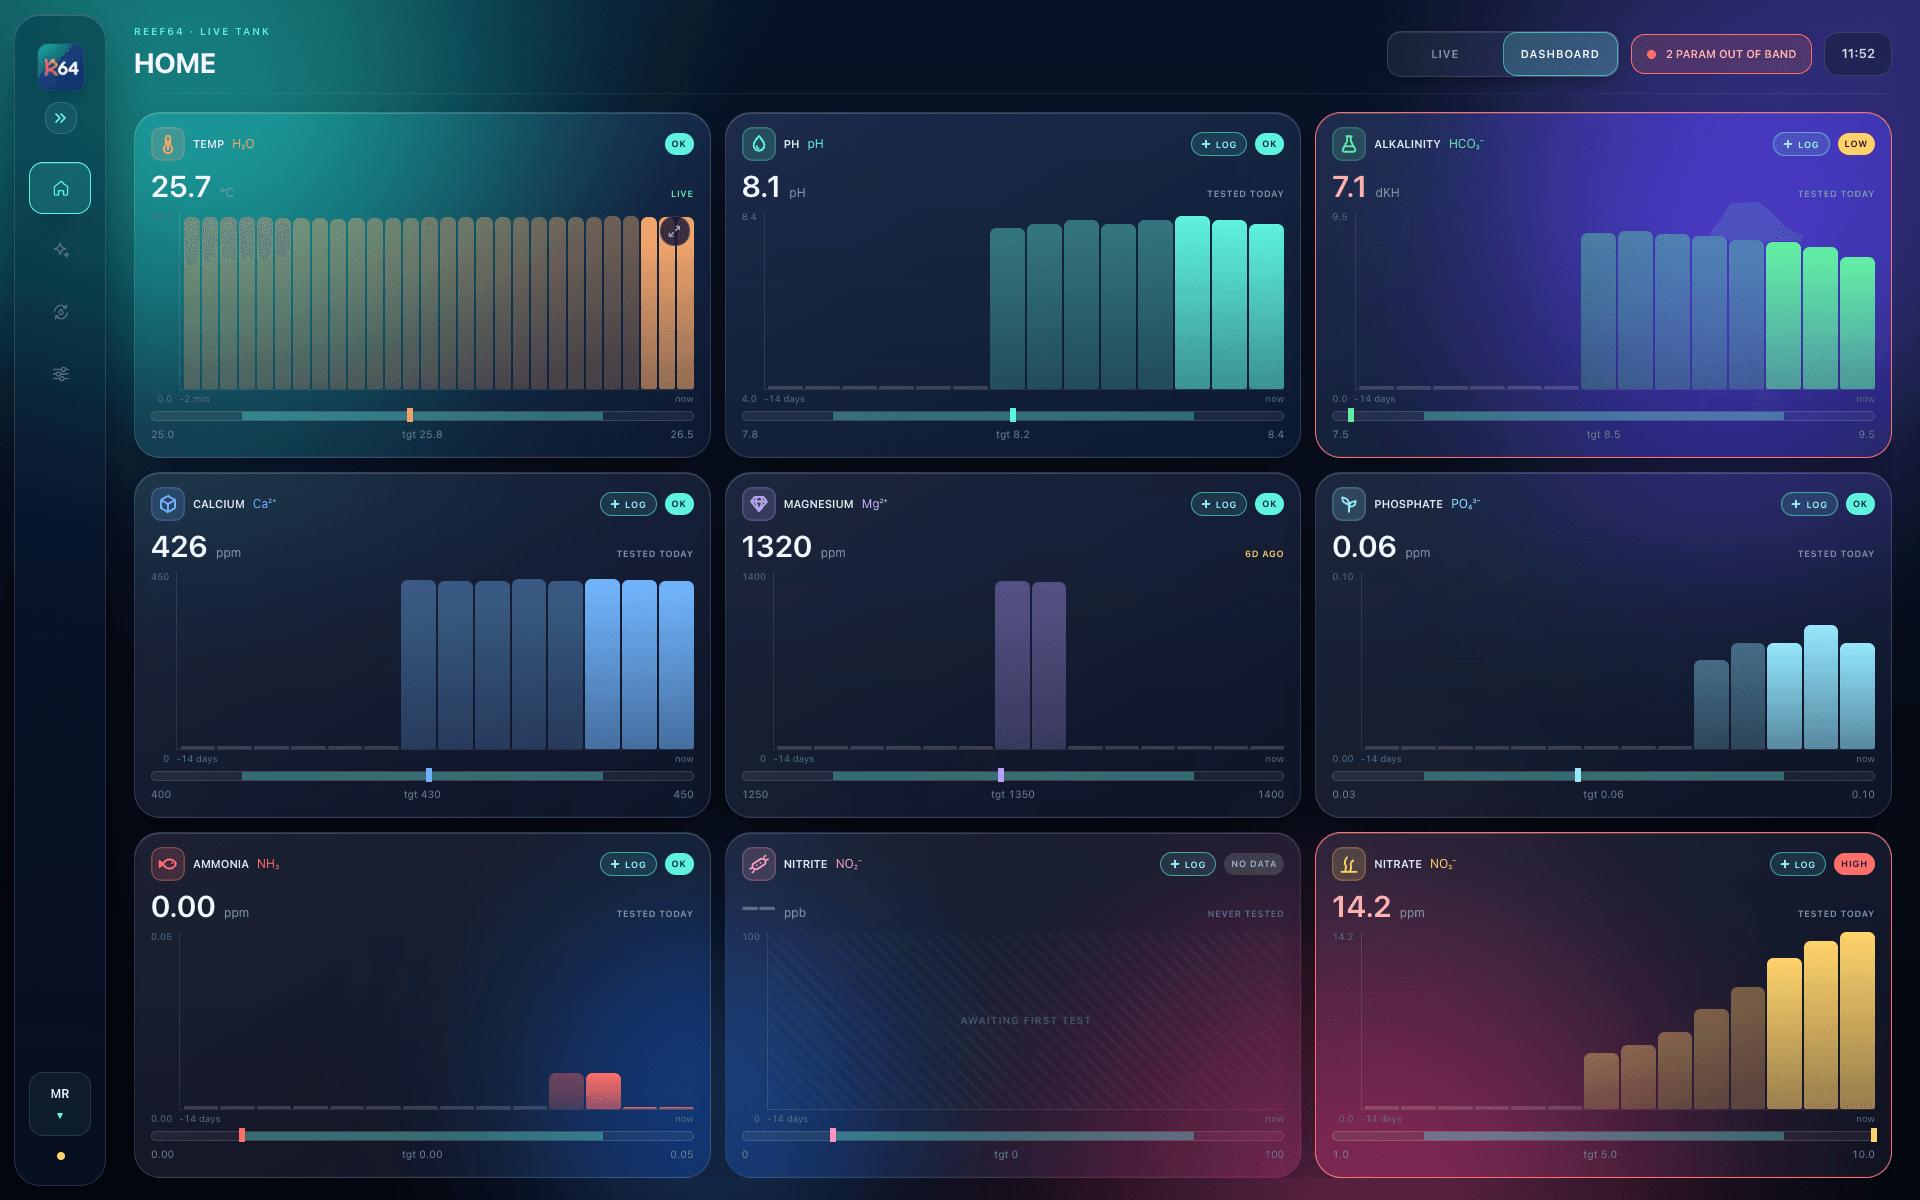
Task: Click the 11:52 clock display
Action: tap(1858, 54)
